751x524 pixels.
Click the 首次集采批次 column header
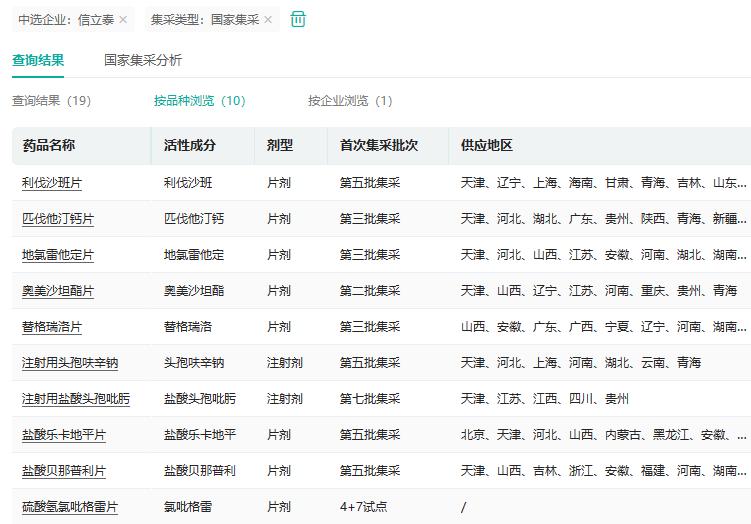[378, 145]
